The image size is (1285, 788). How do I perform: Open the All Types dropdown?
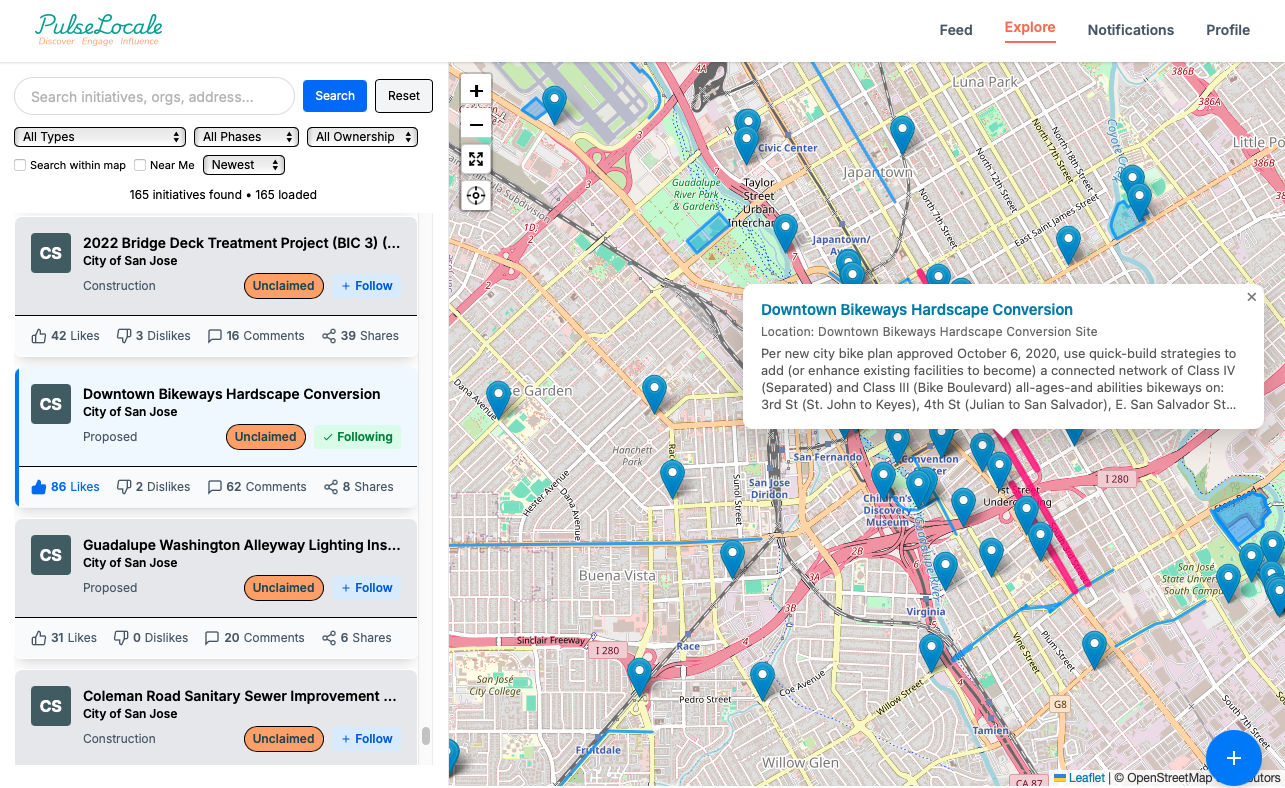coord(99,136)
